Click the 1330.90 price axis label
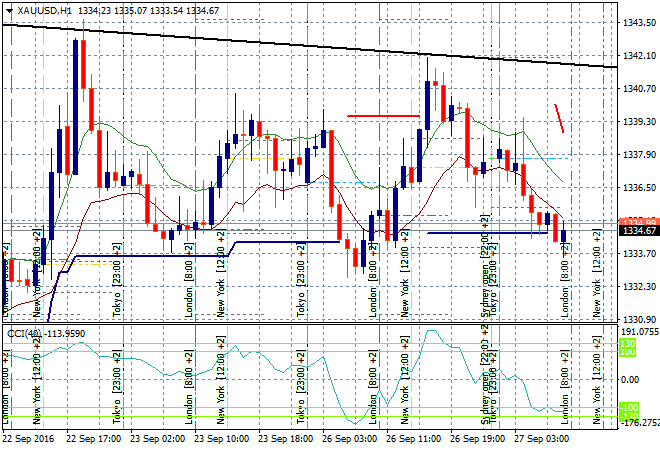The height and width of the screenshot is (450, 660). (639, 319)
